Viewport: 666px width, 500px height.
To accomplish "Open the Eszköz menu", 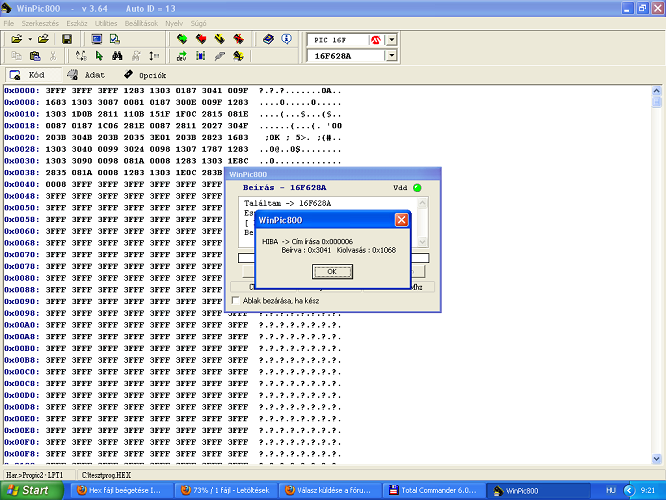I will pos(76,23).
